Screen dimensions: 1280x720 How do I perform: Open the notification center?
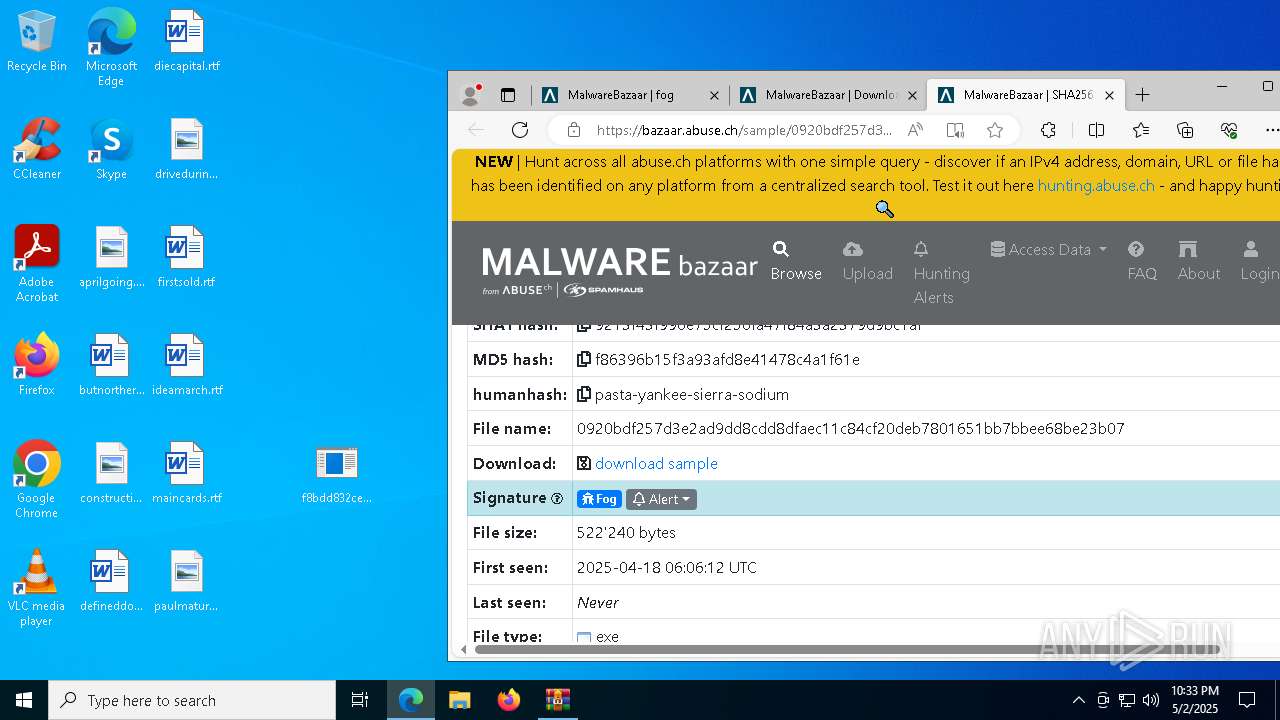[x=1247, y=700]
